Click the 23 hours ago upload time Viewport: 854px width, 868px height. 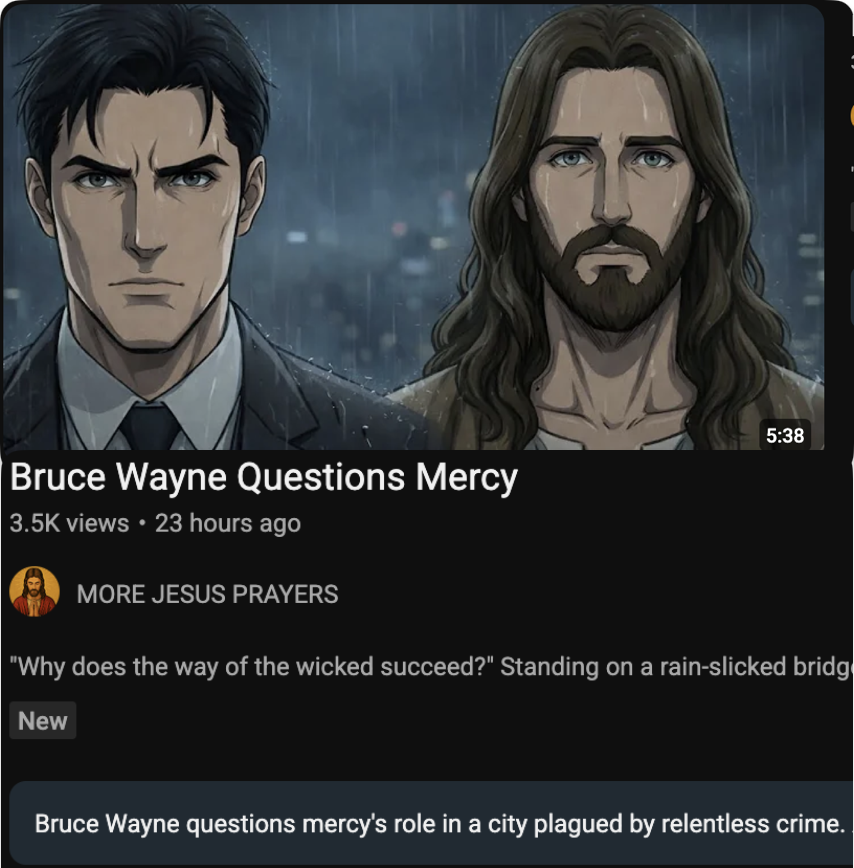click(x=228, y=523)
